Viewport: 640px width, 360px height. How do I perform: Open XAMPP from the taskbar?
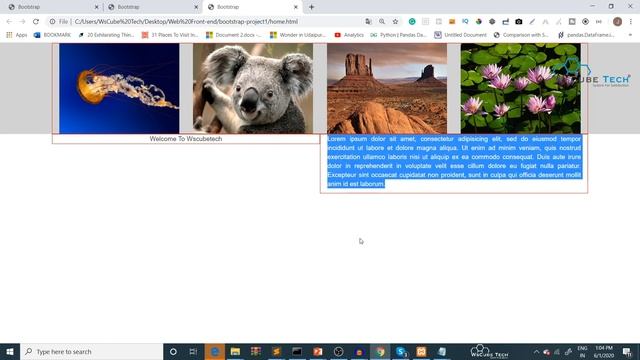[421, 351]
